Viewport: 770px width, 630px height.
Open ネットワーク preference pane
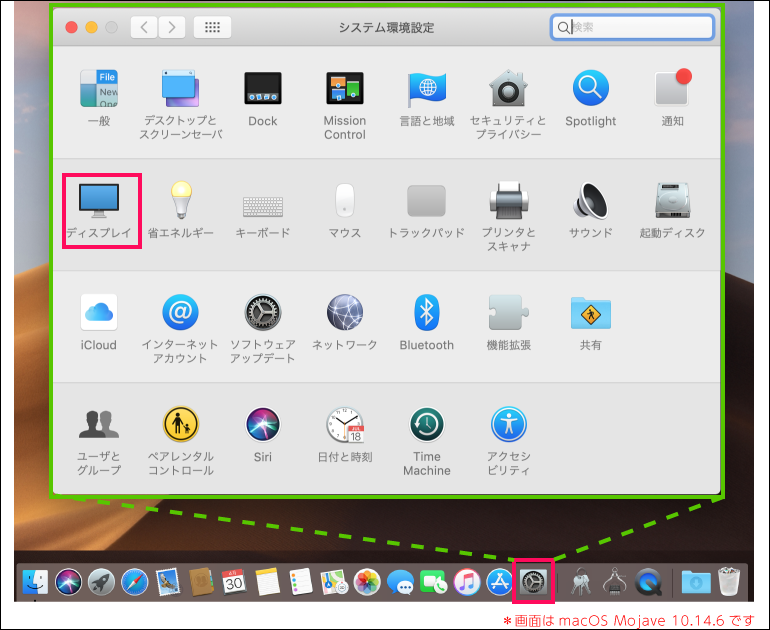[x=345, y=322]
